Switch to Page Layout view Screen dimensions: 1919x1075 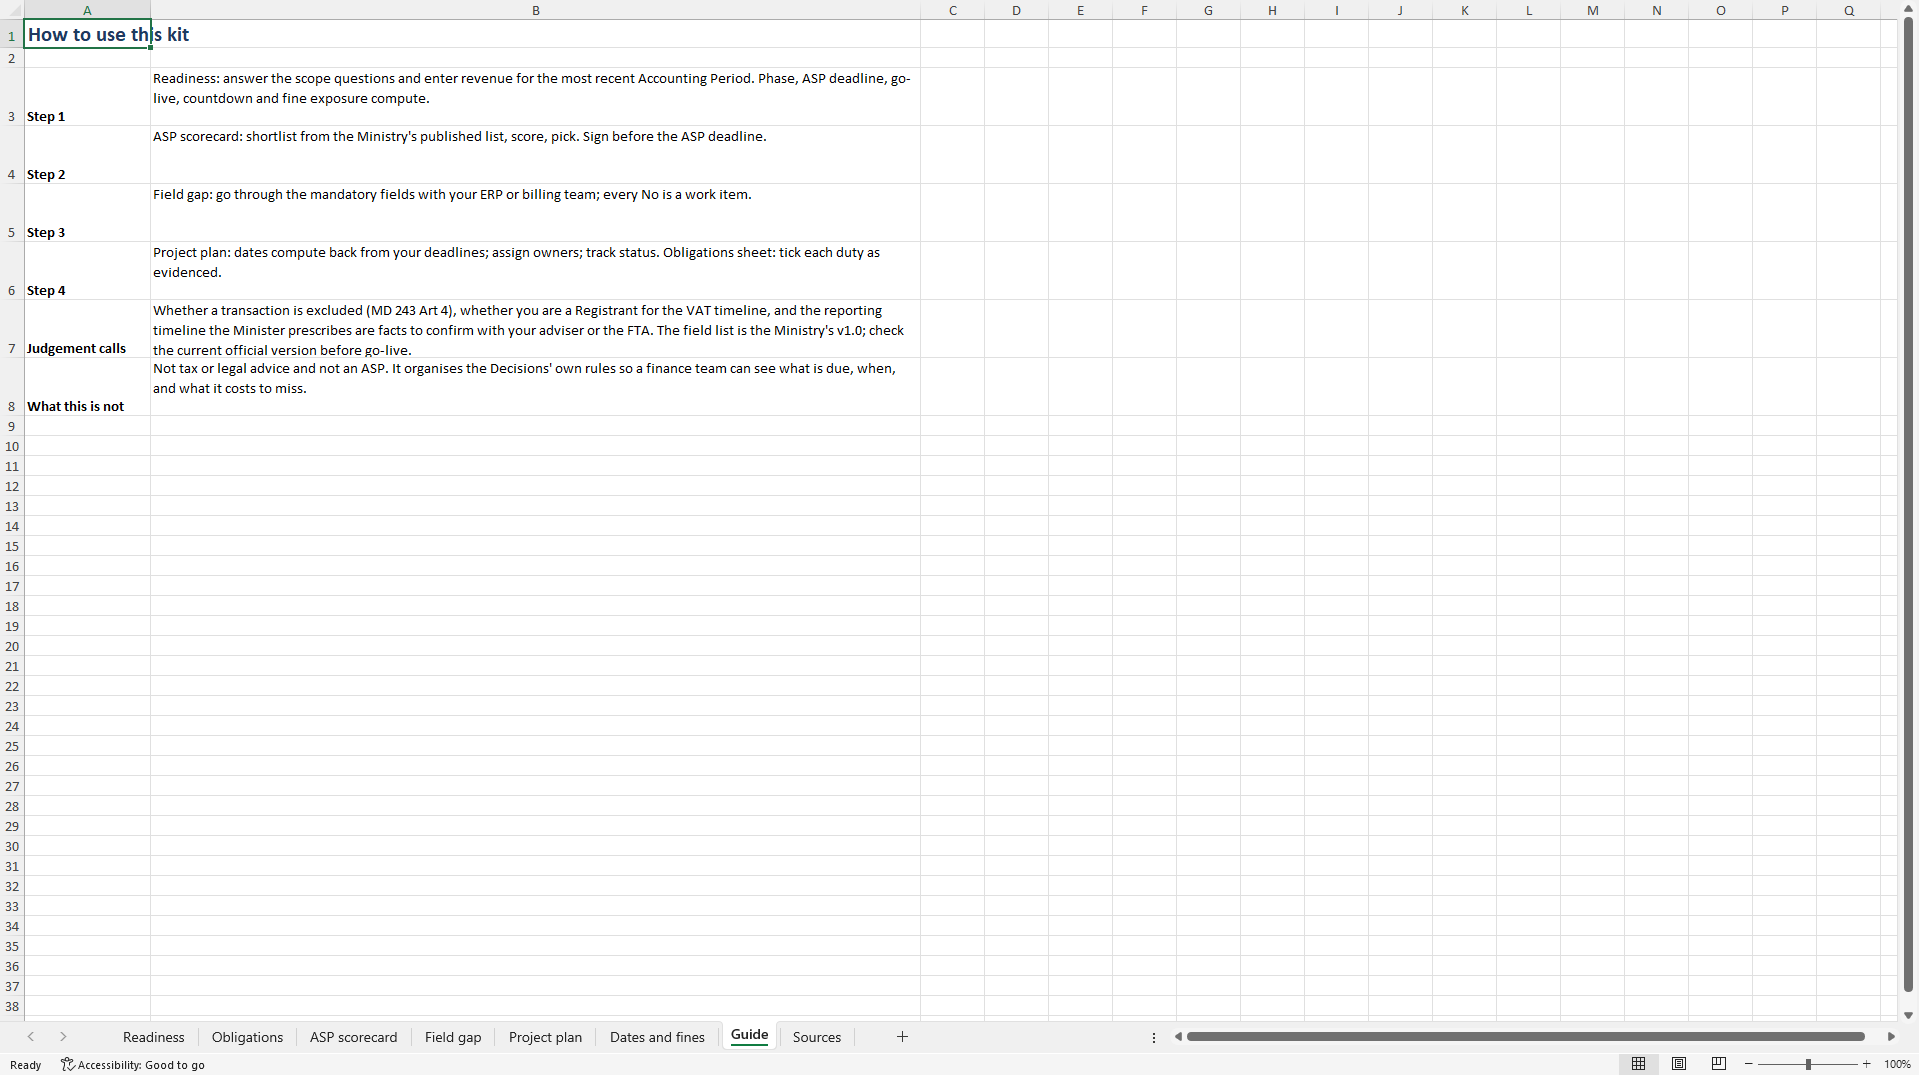coord(1679,1064)
